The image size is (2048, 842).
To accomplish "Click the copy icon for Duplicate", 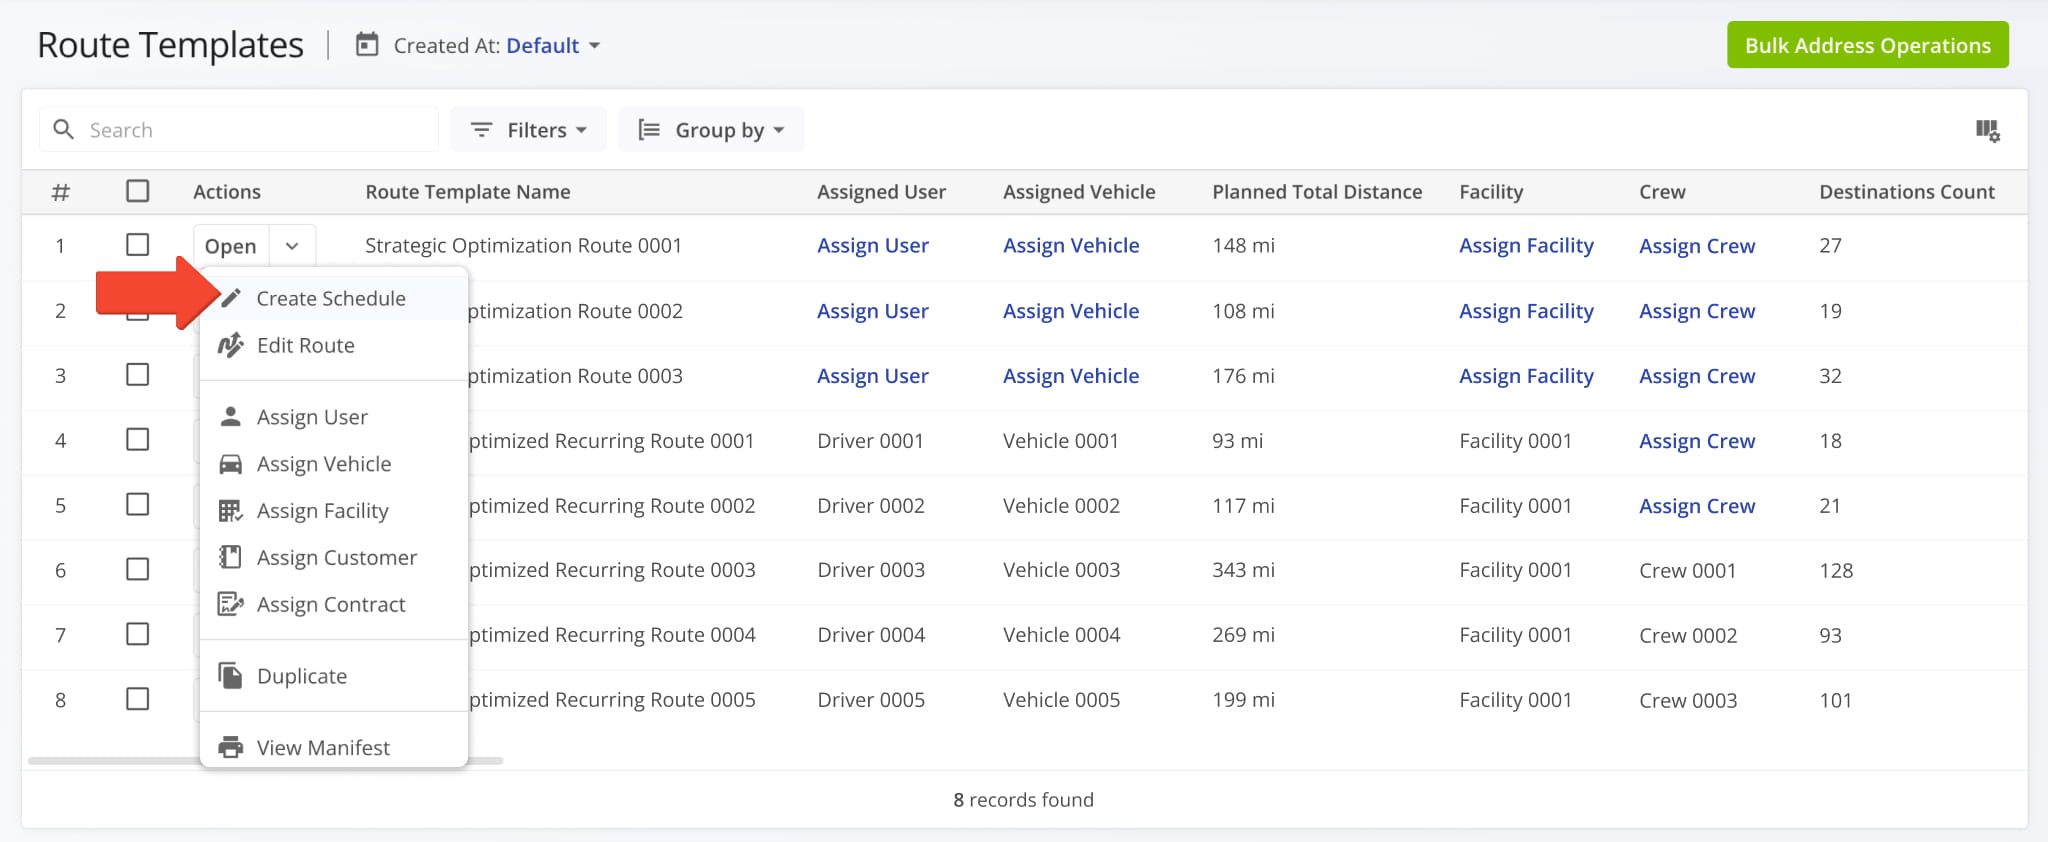I will [x=231, y=676].
